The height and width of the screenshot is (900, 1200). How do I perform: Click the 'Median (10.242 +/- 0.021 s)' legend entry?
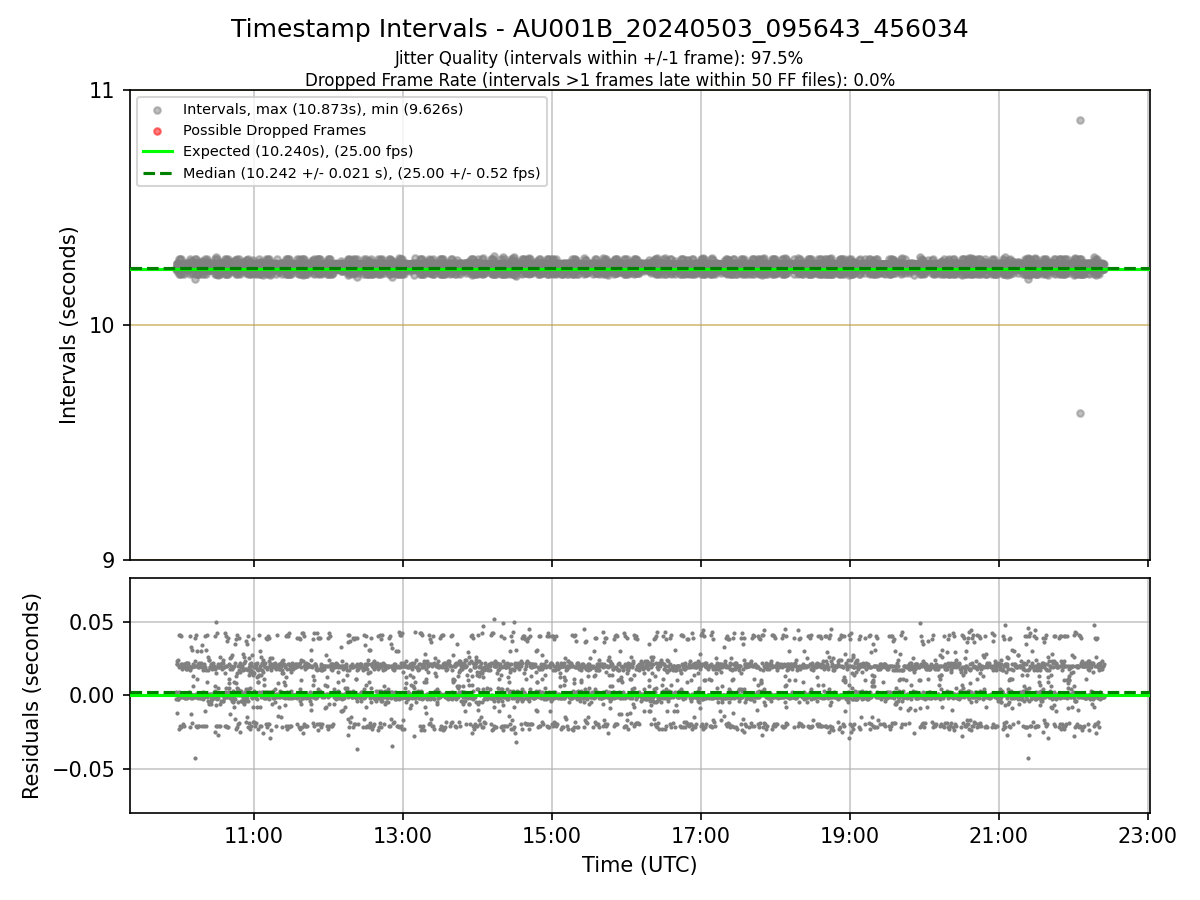(x=362, y=173)
